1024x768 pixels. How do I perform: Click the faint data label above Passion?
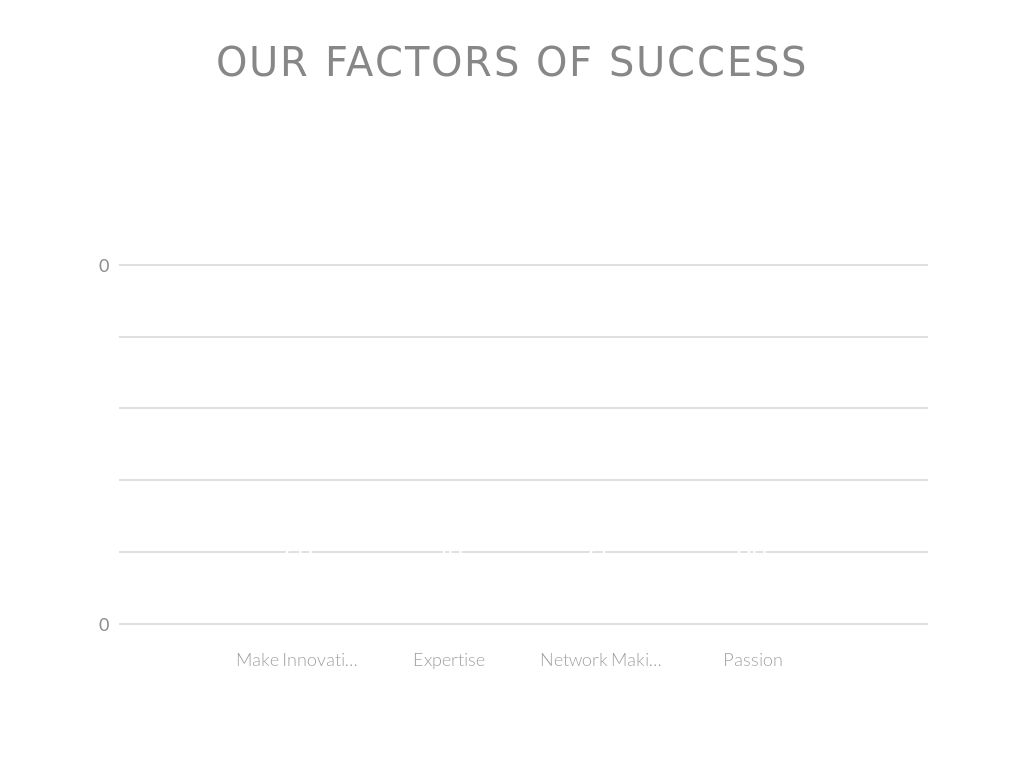click(x=751, y=549)
